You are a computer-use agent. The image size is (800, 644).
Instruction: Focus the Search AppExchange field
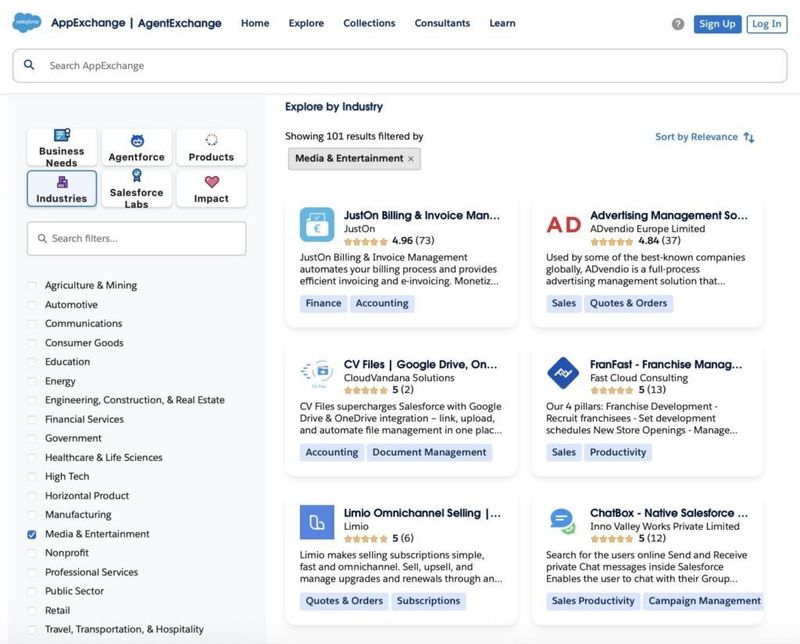pos(400,65)
